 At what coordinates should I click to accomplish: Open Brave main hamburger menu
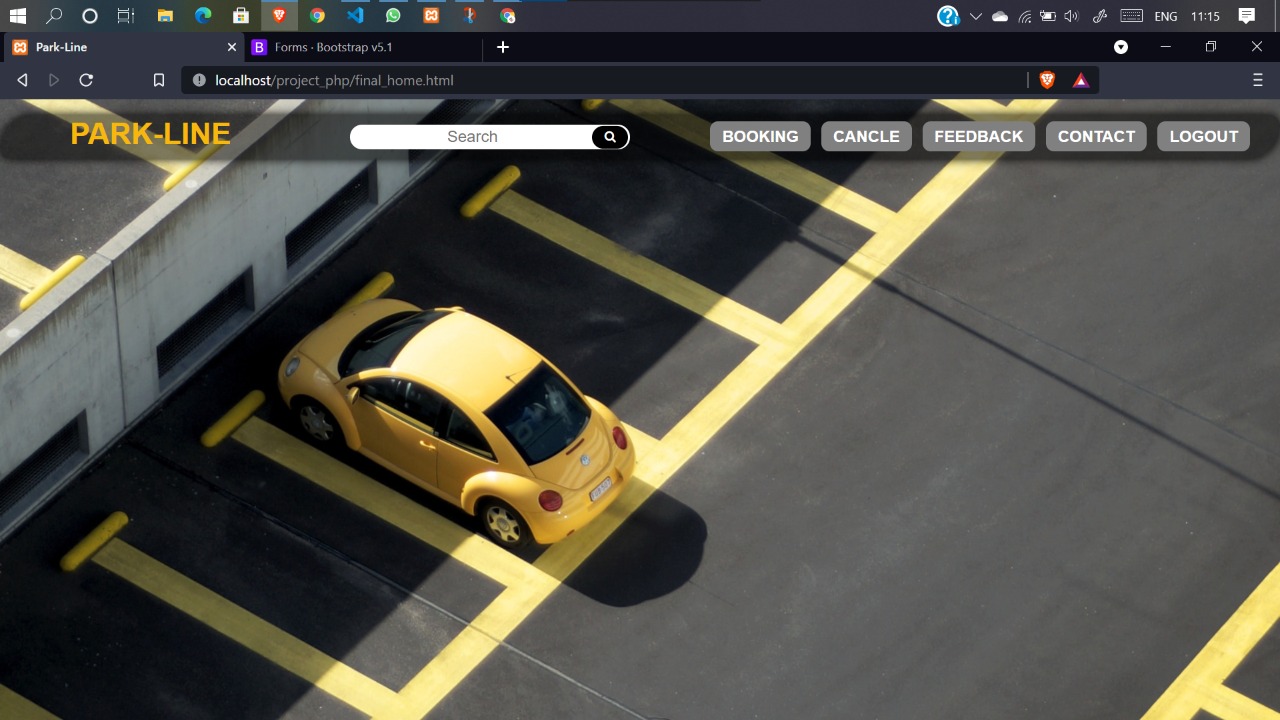pyautogui.click(x=1258, y=80)
